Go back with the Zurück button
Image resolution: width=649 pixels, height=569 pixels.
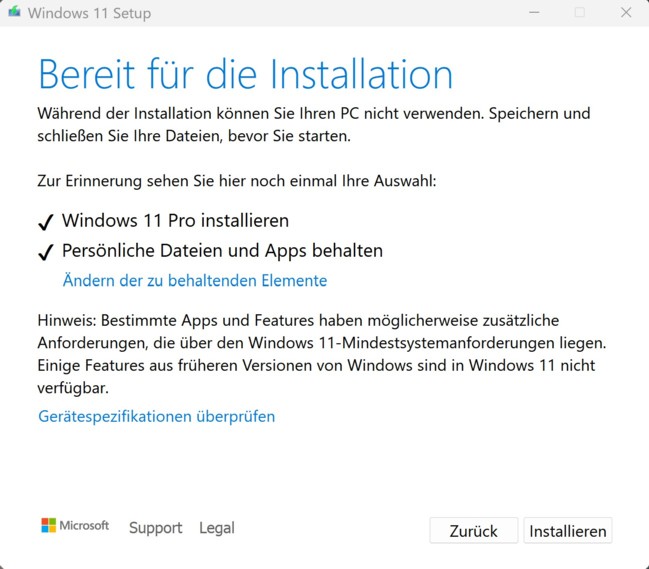[x=474, y=531]
